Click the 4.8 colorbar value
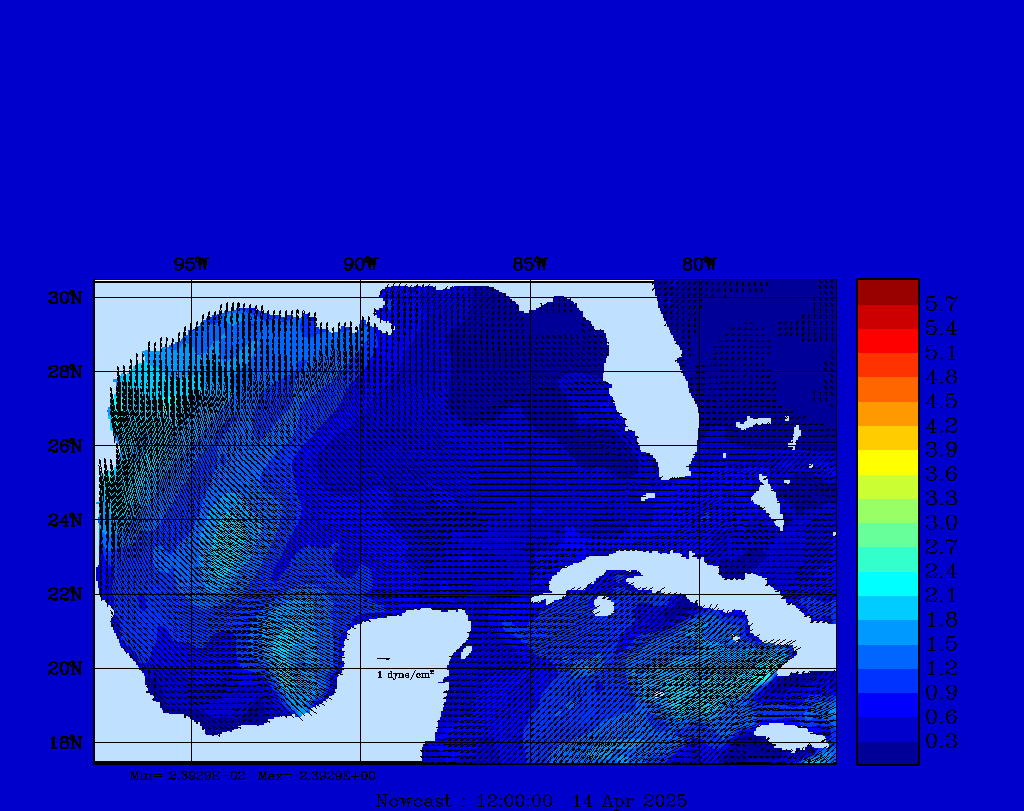 (x=941, y=377)
